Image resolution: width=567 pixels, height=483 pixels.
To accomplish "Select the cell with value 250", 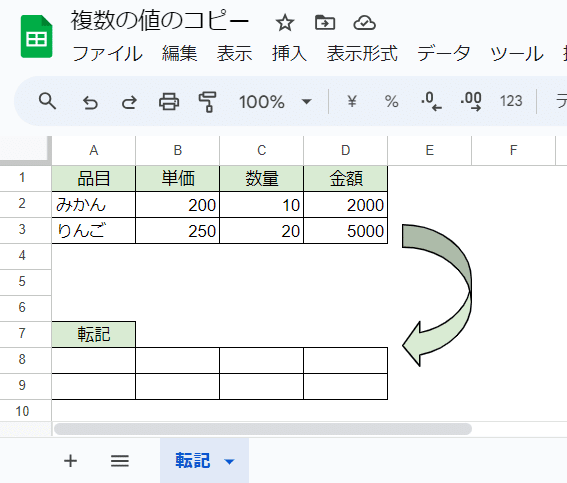I will 178,231.
